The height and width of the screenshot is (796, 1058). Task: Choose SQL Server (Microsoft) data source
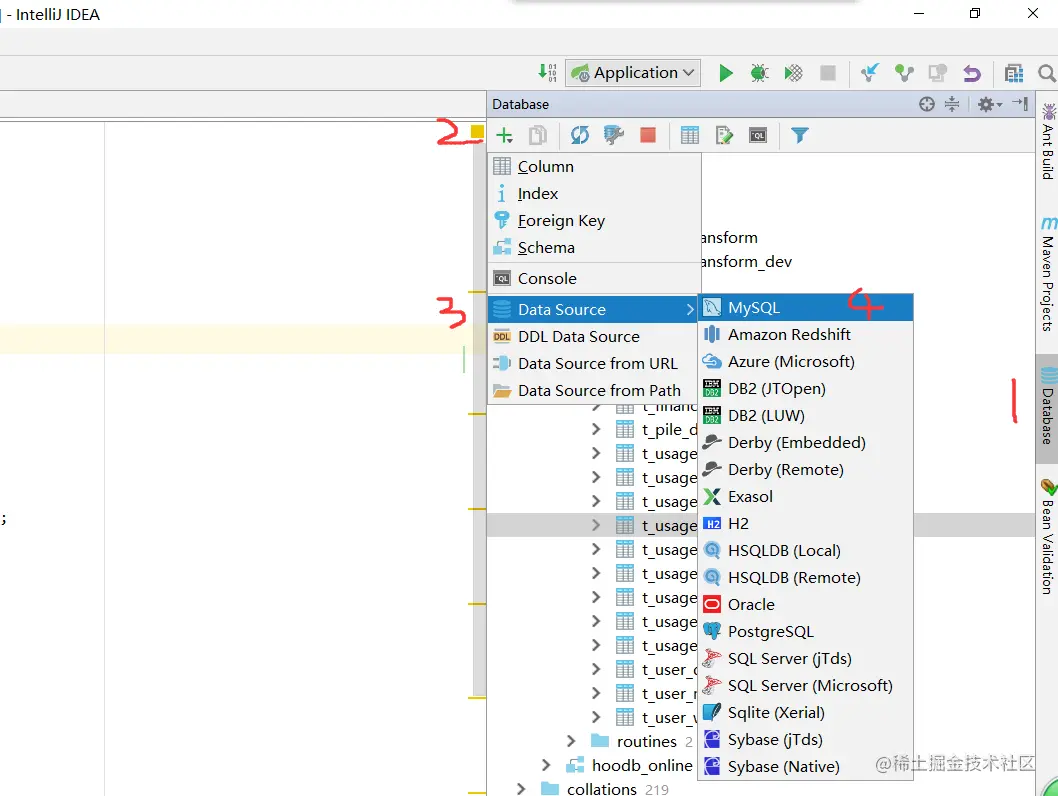click(x=806, y=685)
